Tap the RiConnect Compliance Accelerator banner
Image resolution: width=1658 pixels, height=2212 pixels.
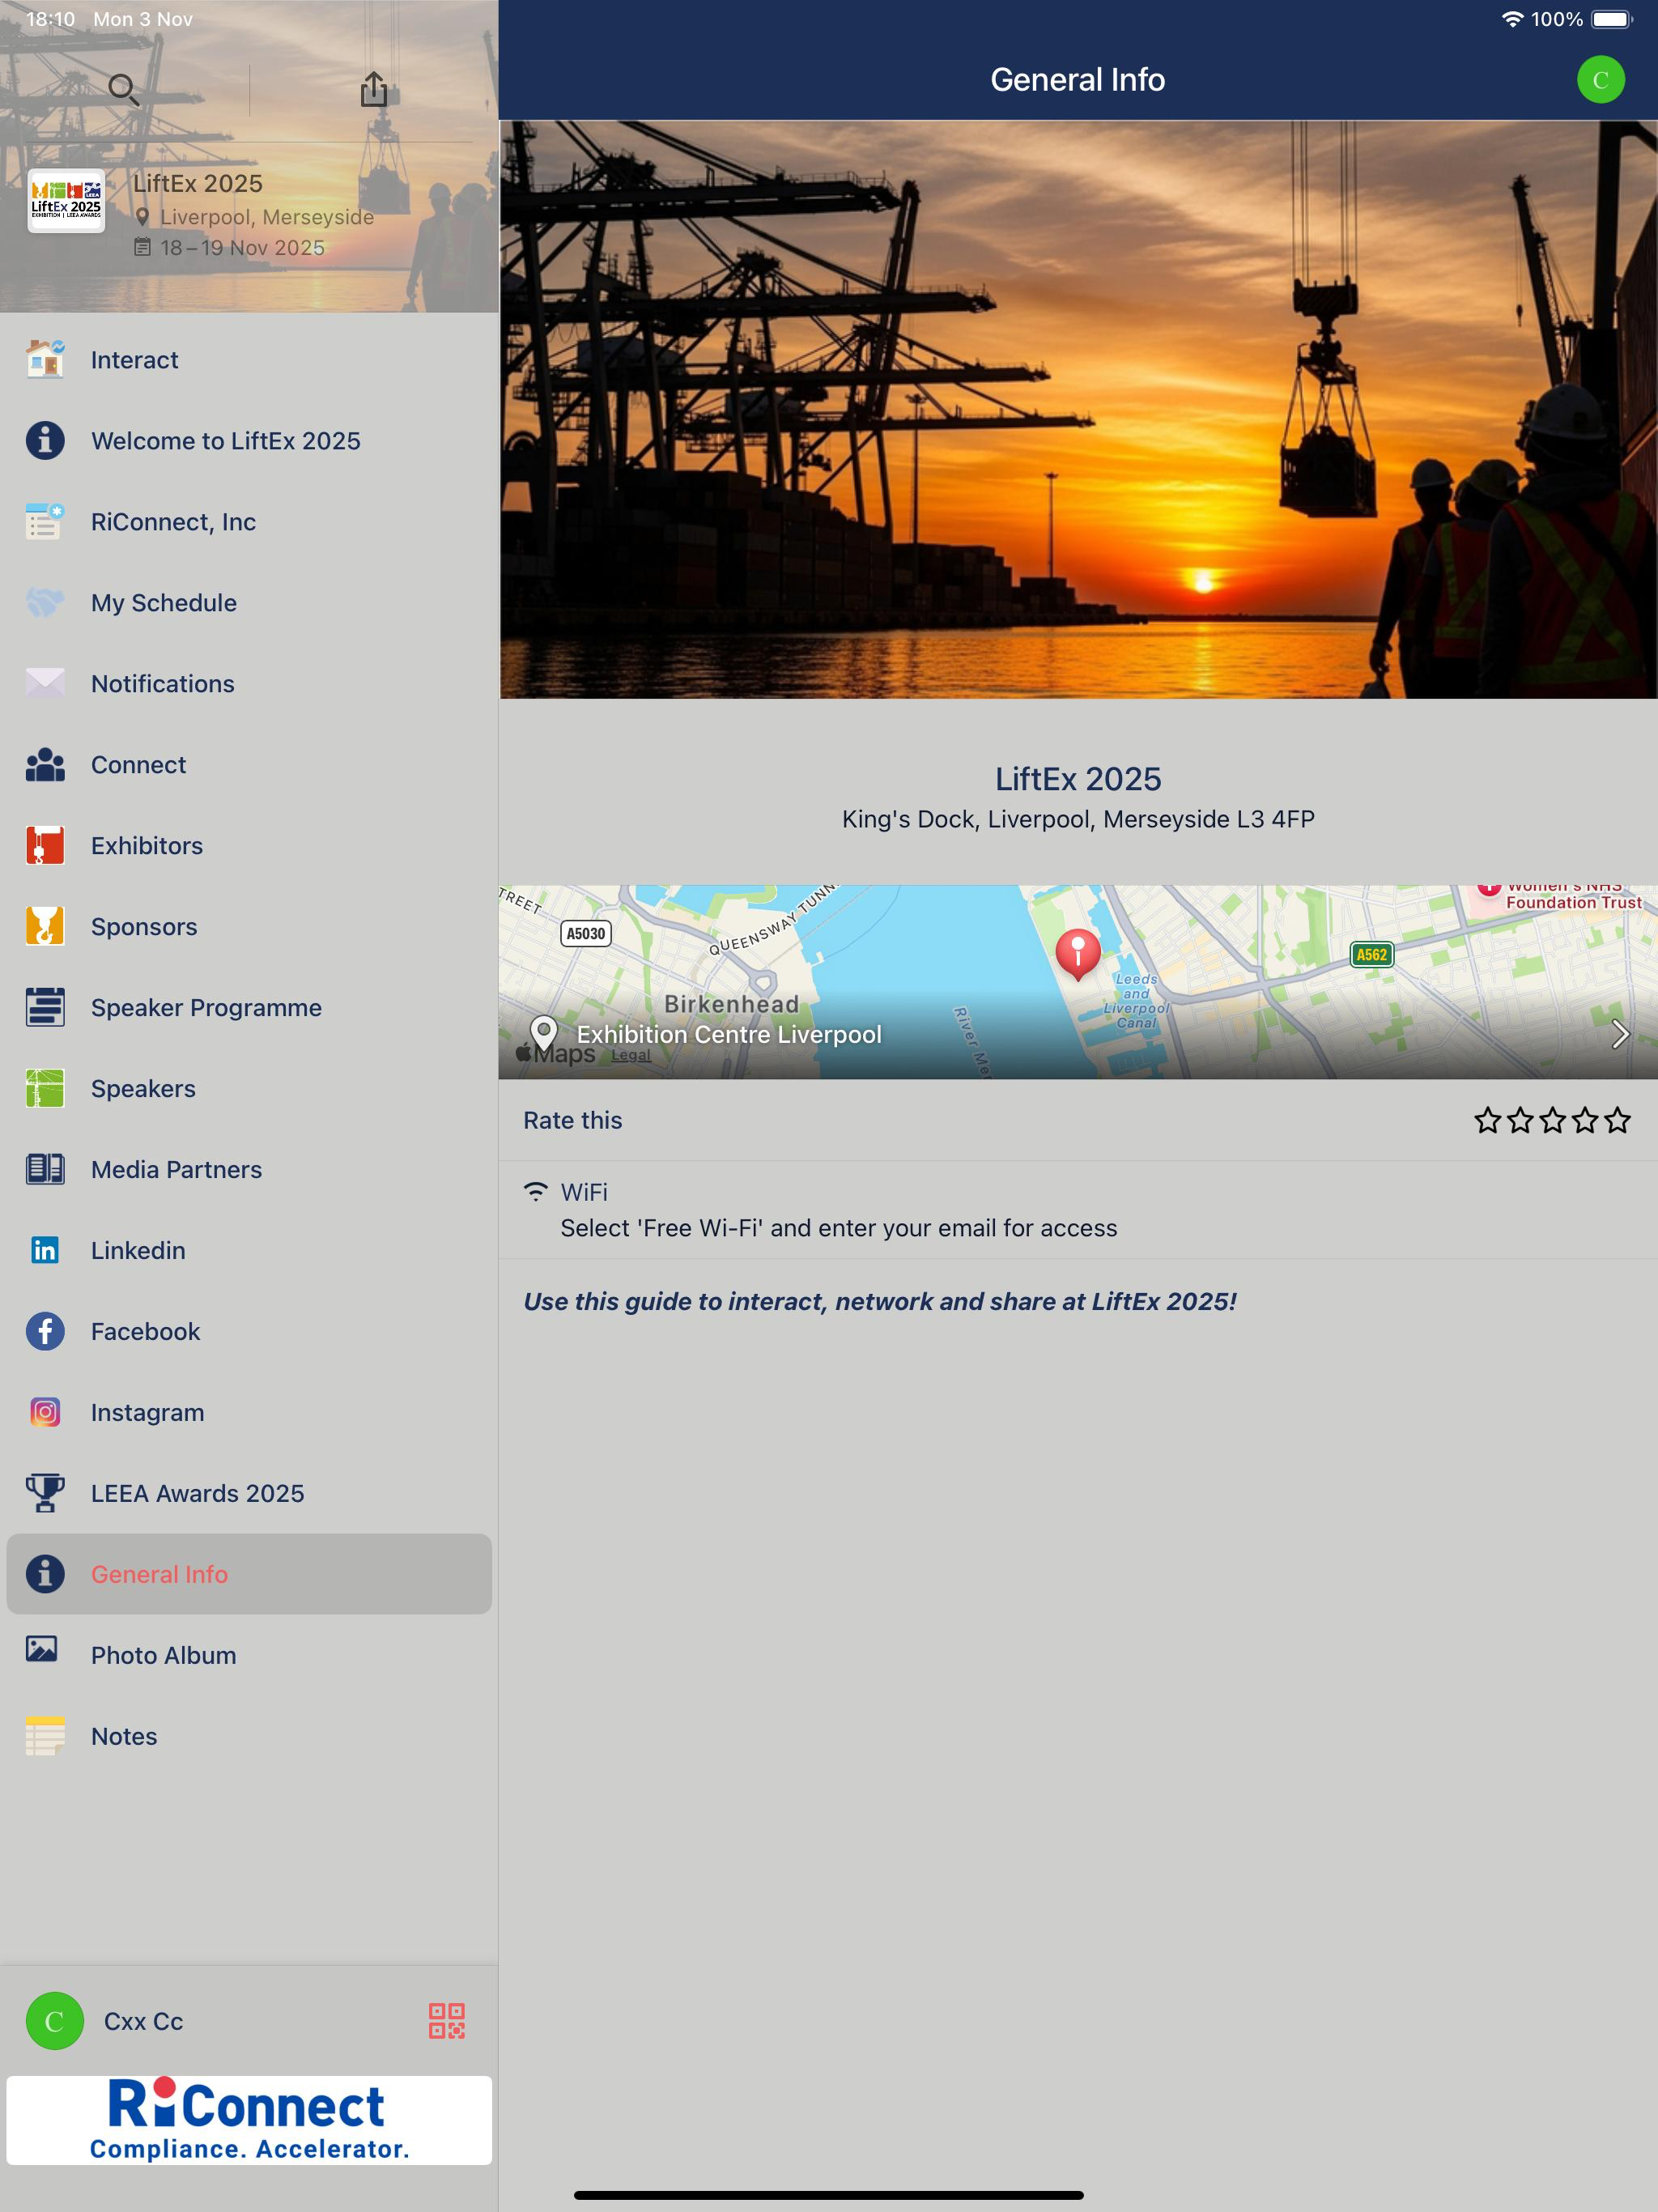pos(249,2121)
